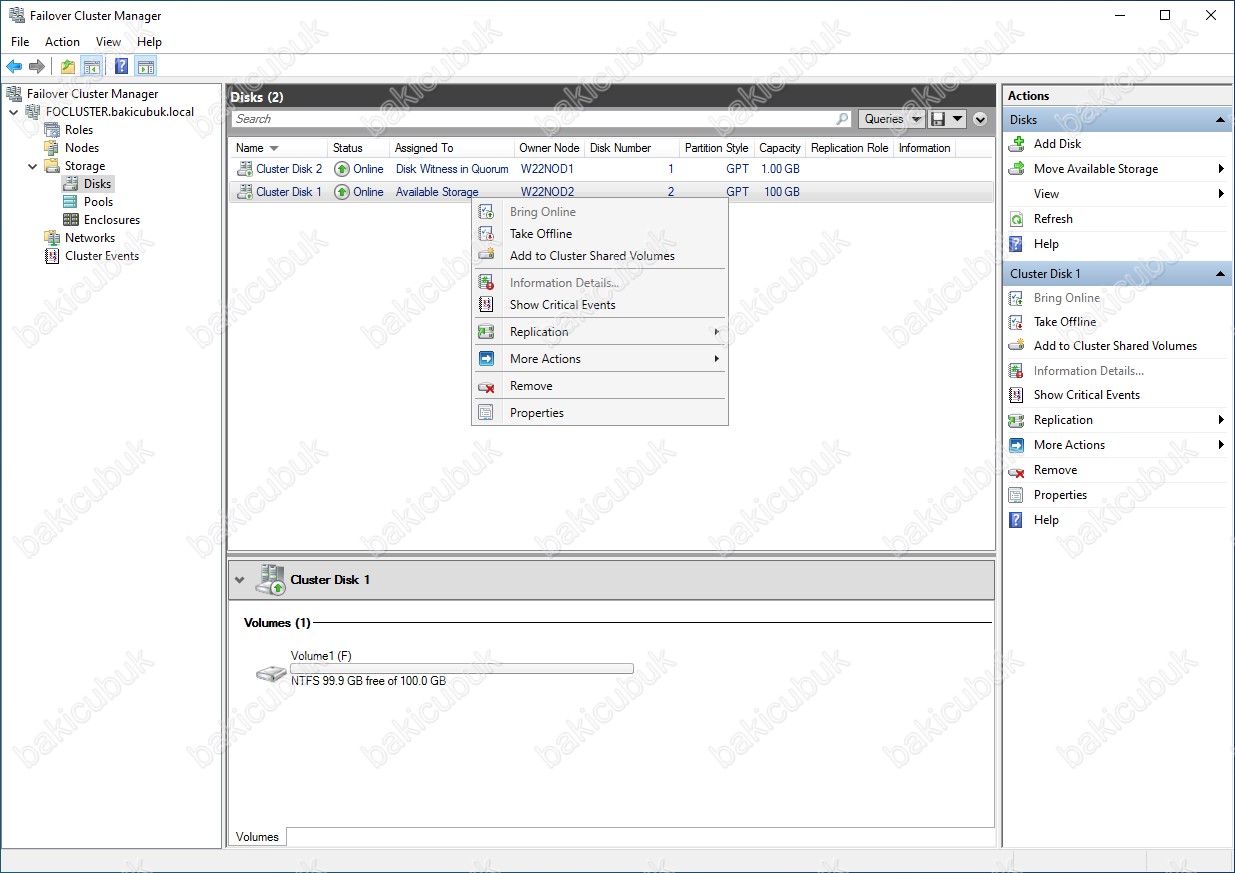Click the Back arrow toolbar icon

pyautogui.click(x=14, y=67)
